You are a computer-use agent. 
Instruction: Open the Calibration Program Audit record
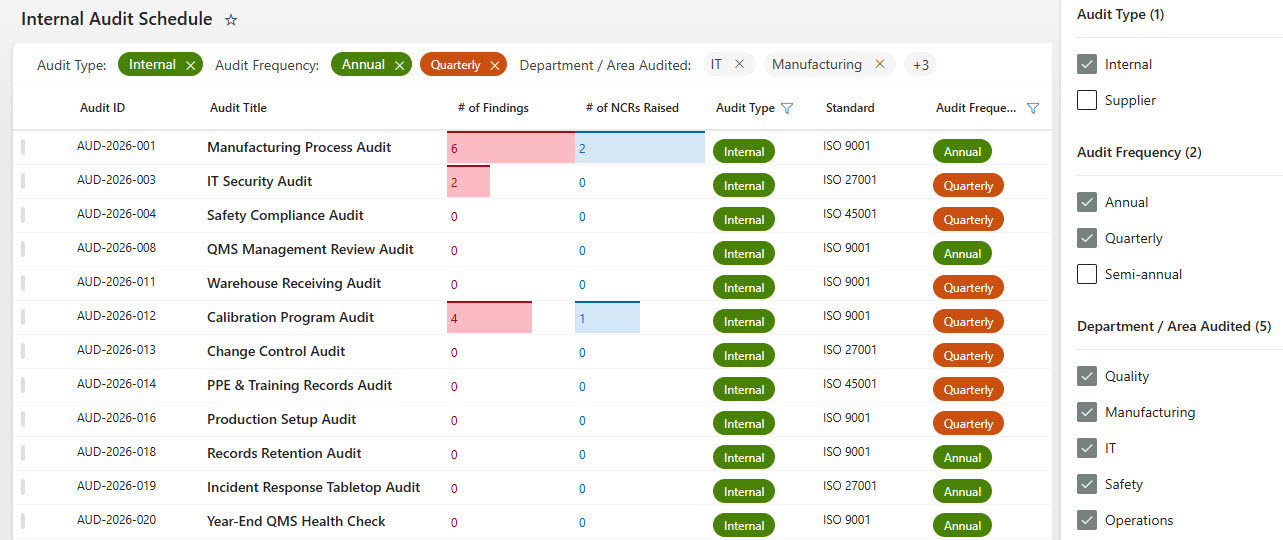coord(290,317)
